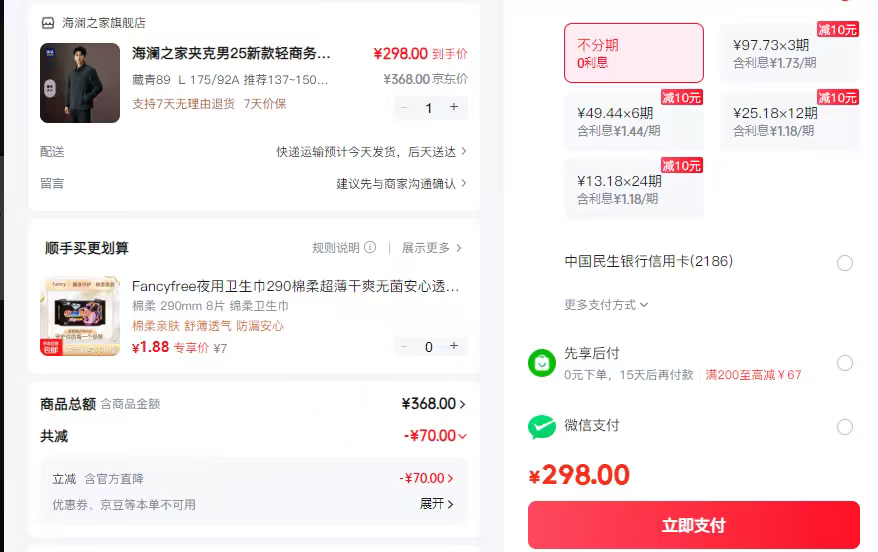Open 配送 delivery details arrow

(x=463, y=152)
